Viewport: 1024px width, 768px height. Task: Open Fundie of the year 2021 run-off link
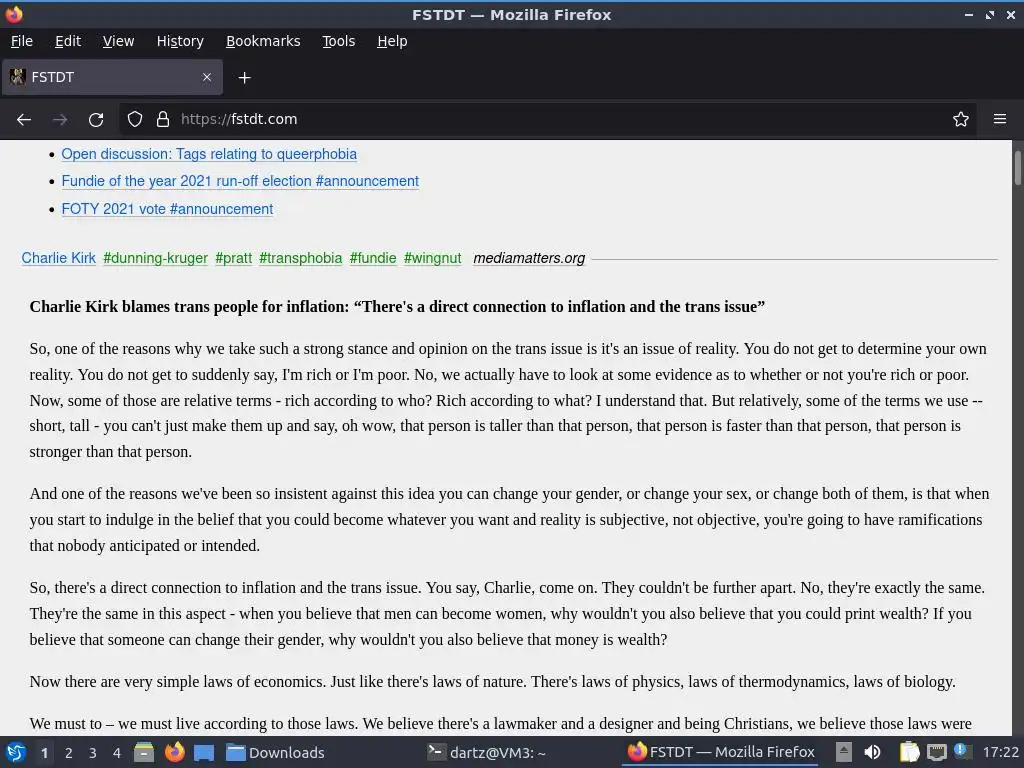tap(240, 181)
